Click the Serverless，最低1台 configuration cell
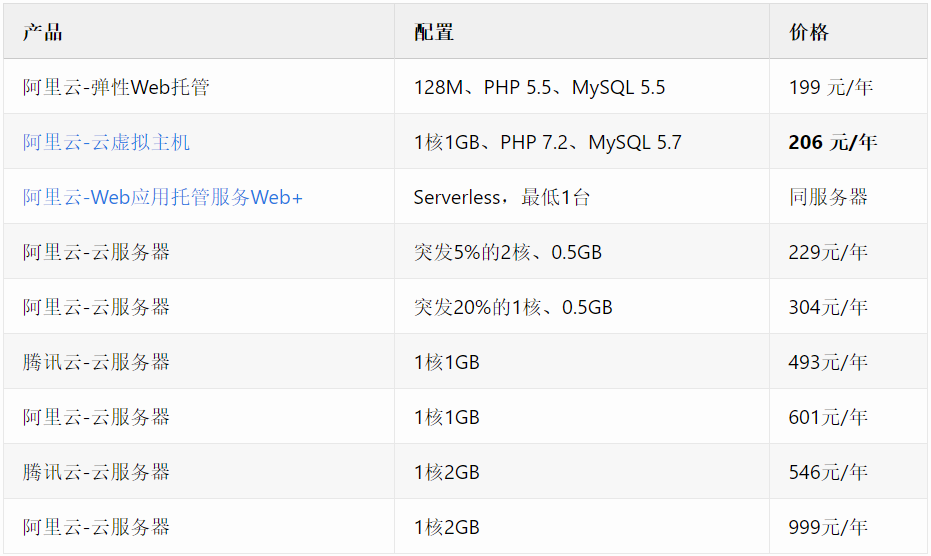 (582, 197)
